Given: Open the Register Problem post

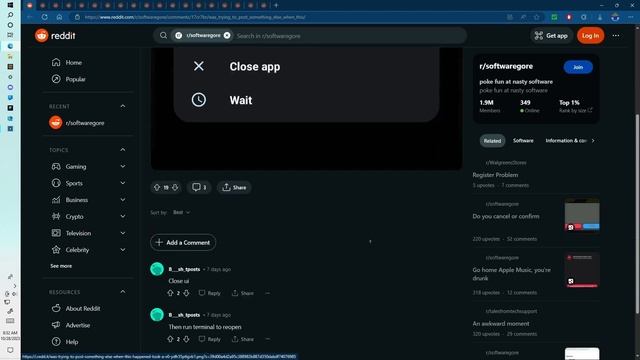Looking at the screenshot, I should pos(495,175).
